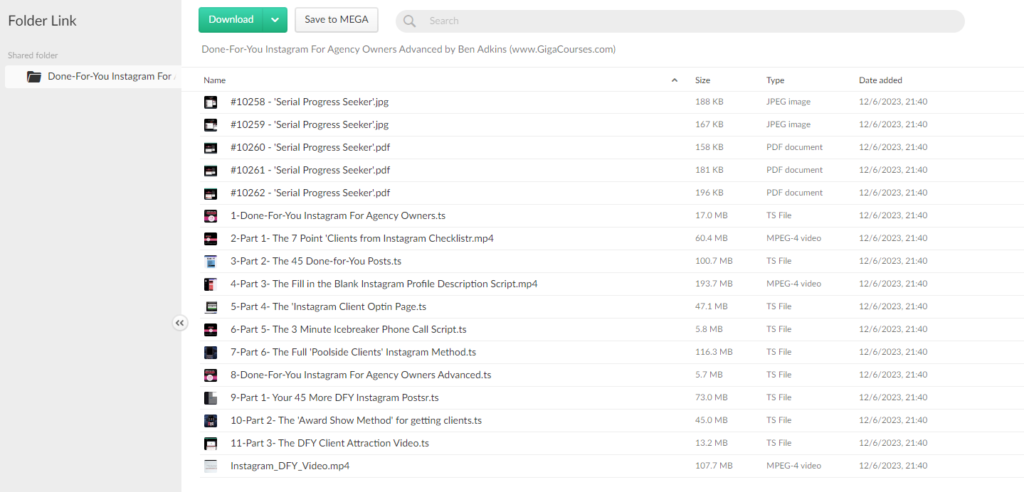
Task: Click the 60.4 MB size cell
Action: [711, 238]
